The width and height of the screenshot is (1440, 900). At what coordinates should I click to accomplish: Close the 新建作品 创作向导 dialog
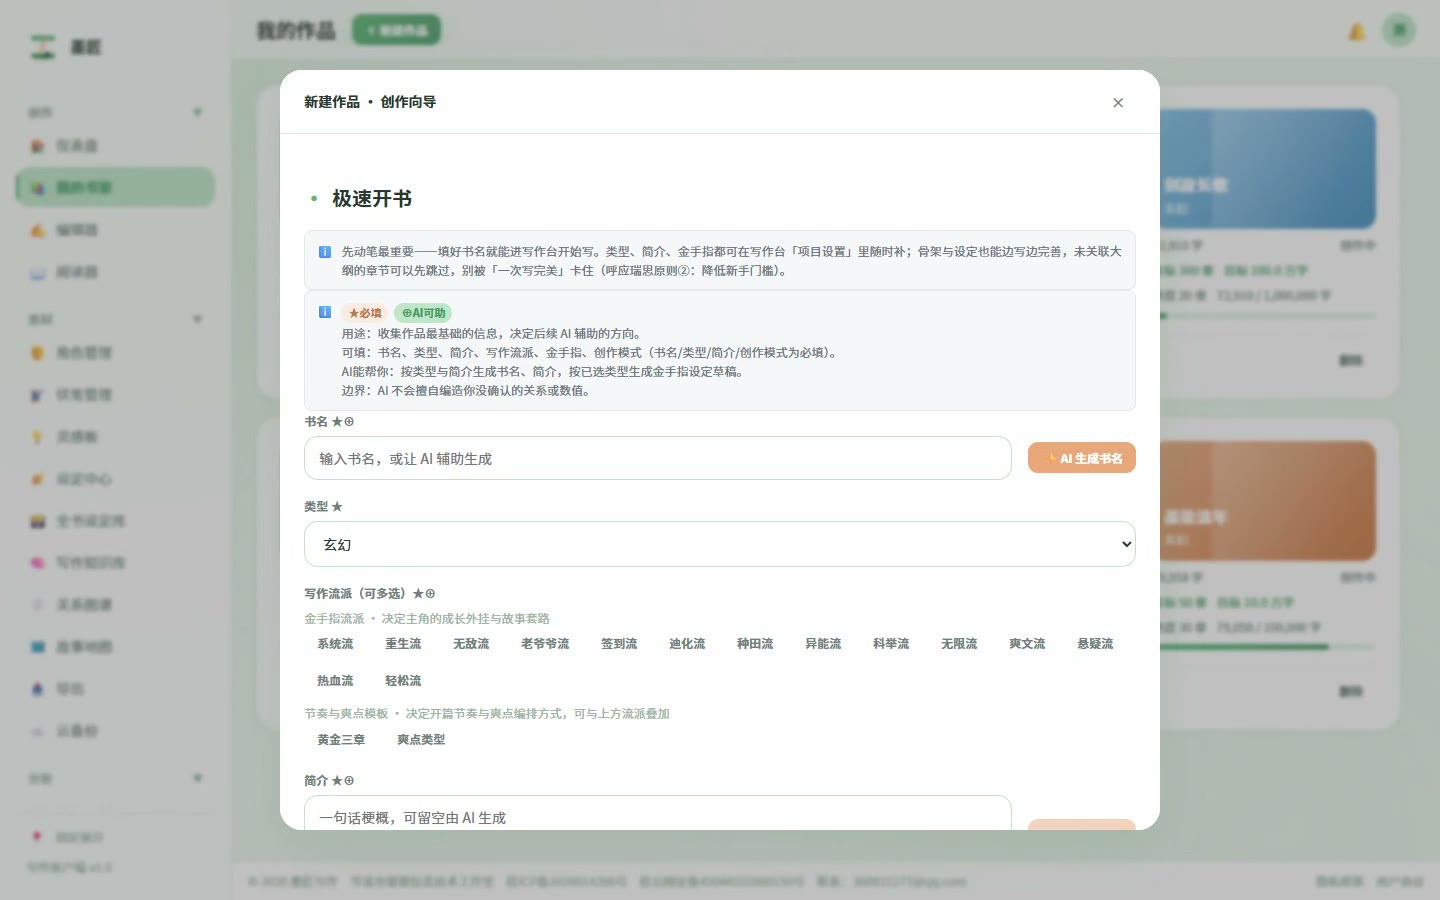tap(1118, 102)
